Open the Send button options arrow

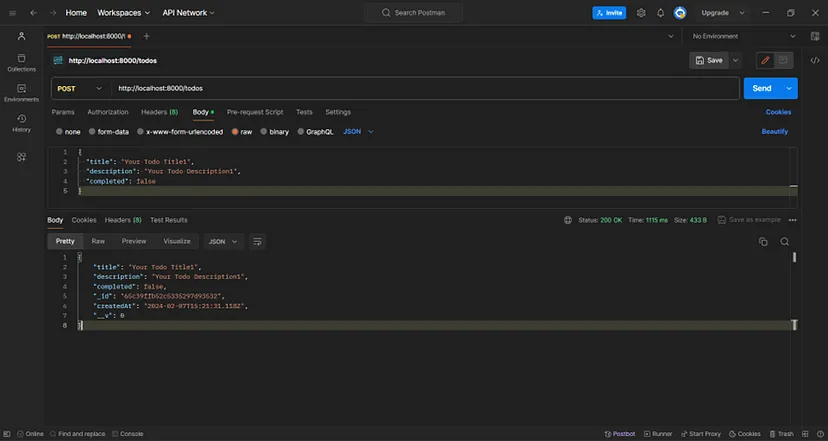(x=789, y=89)
